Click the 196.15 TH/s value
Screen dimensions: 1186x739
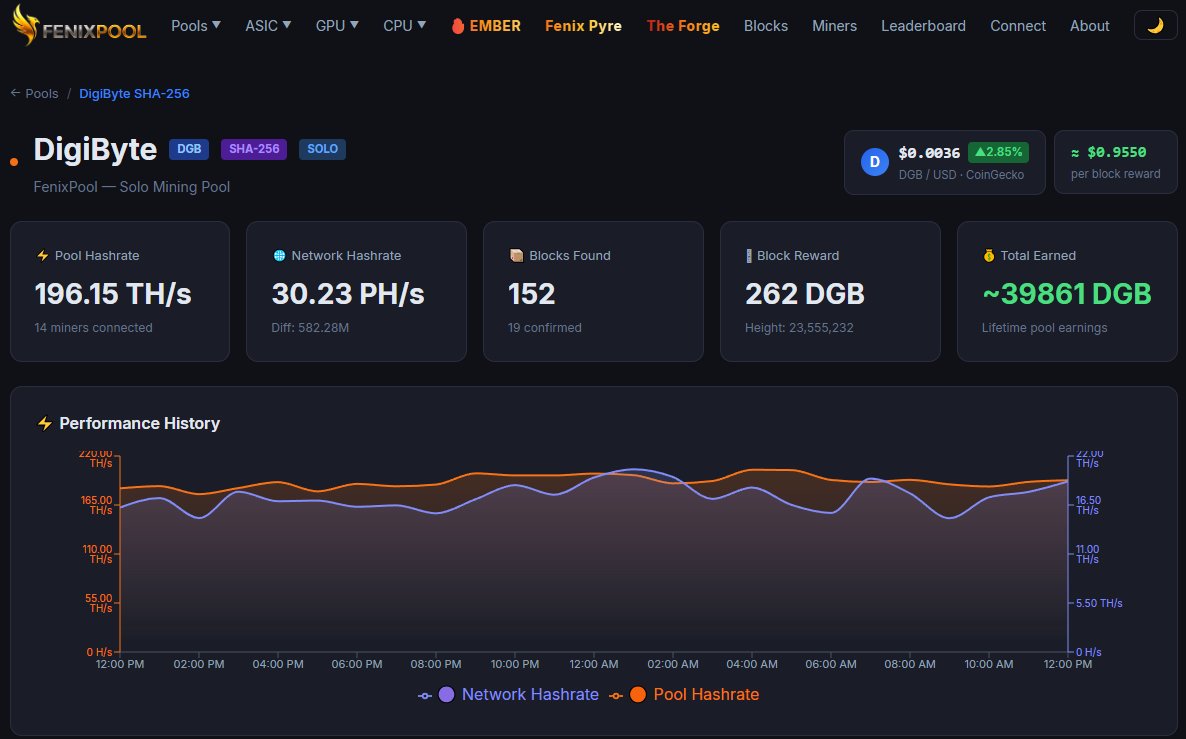pos(113,293)
